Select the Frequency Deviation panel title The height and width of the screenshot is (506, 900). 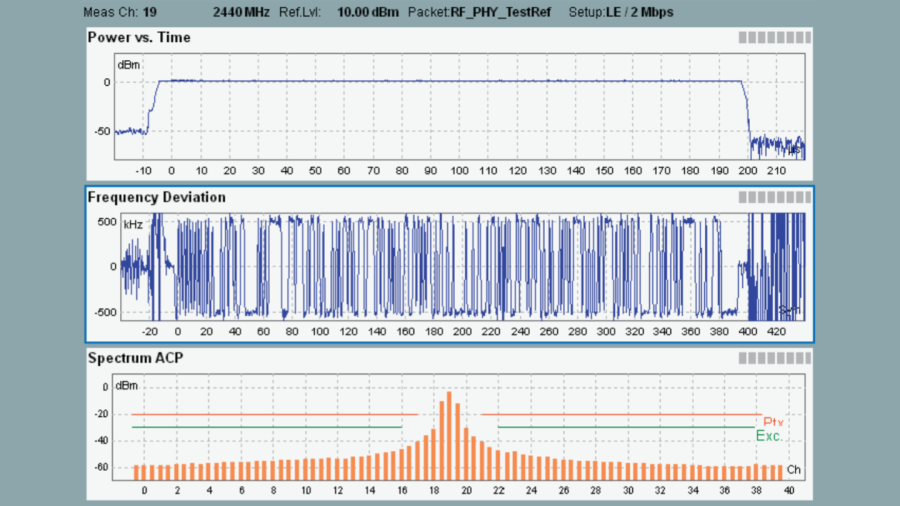pos(157,198)
